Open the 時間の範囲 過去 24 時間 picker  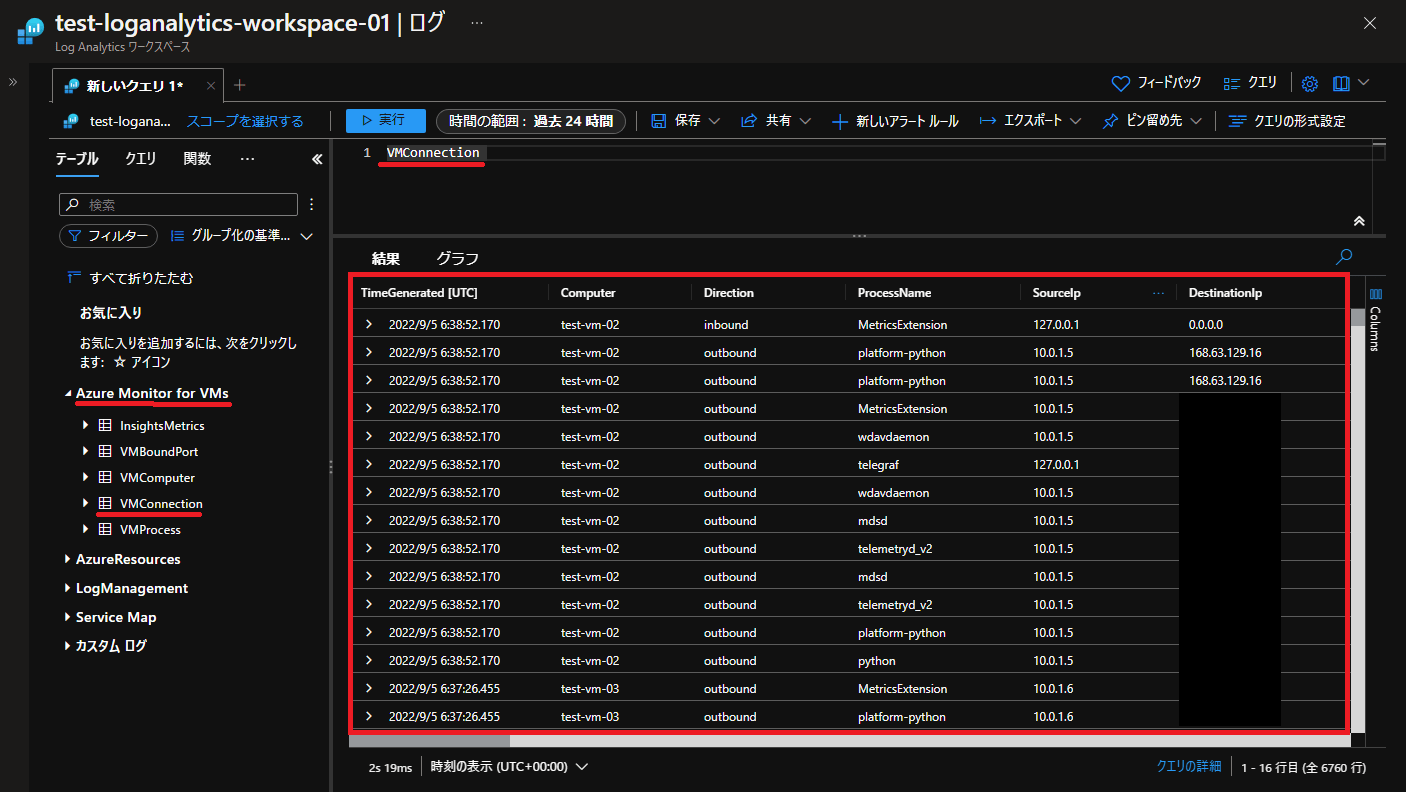[x=531, y=121]
